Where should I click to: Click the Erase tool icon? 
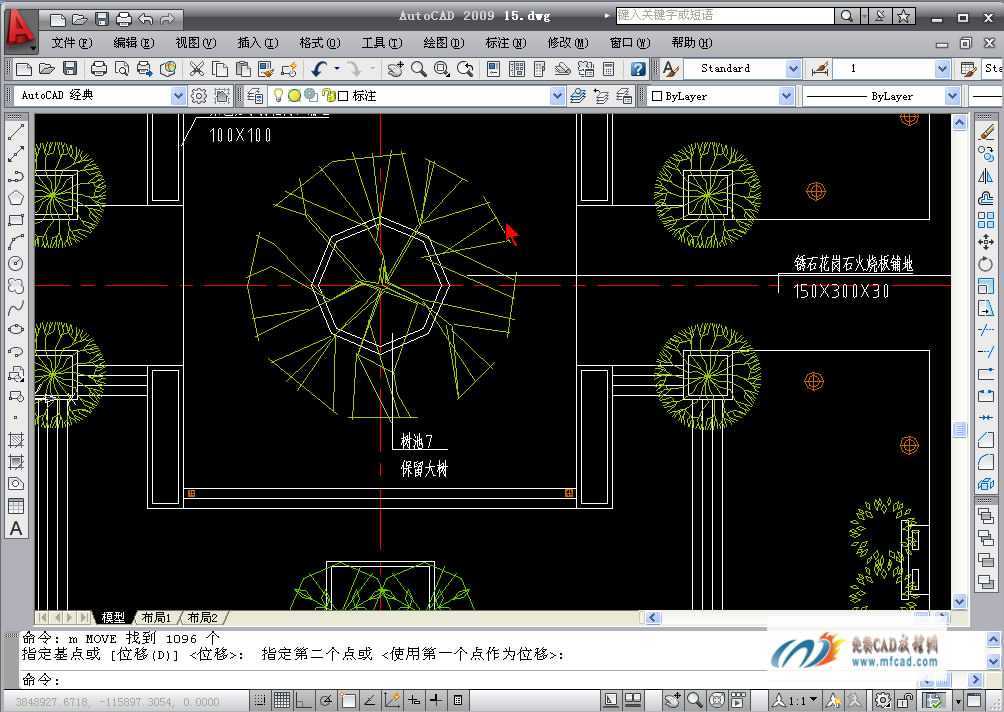coord(986,132)
